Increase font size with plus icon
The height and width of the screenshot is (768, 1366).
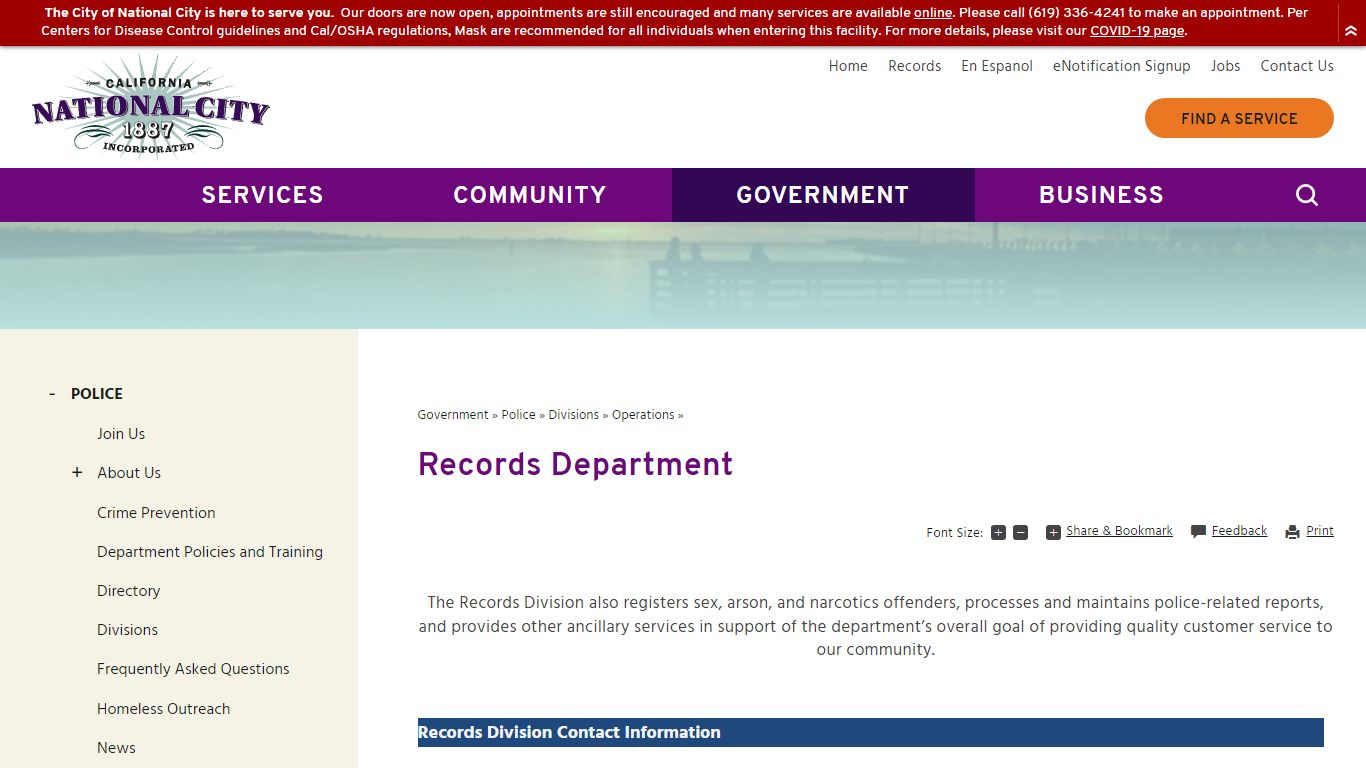(x=998, y=533)
